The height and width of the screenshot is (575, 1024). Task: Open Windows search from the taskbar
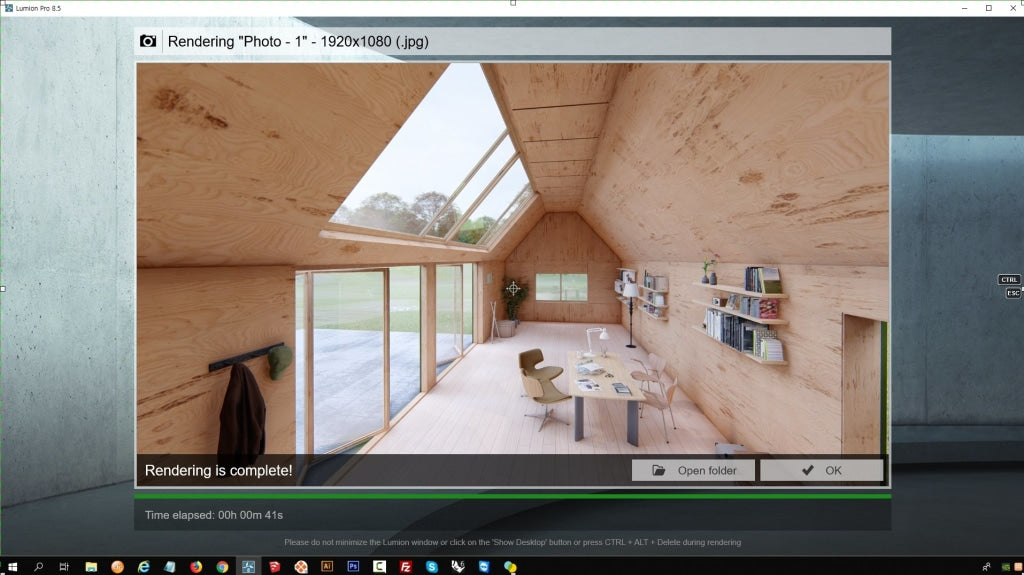pos(39,566)
